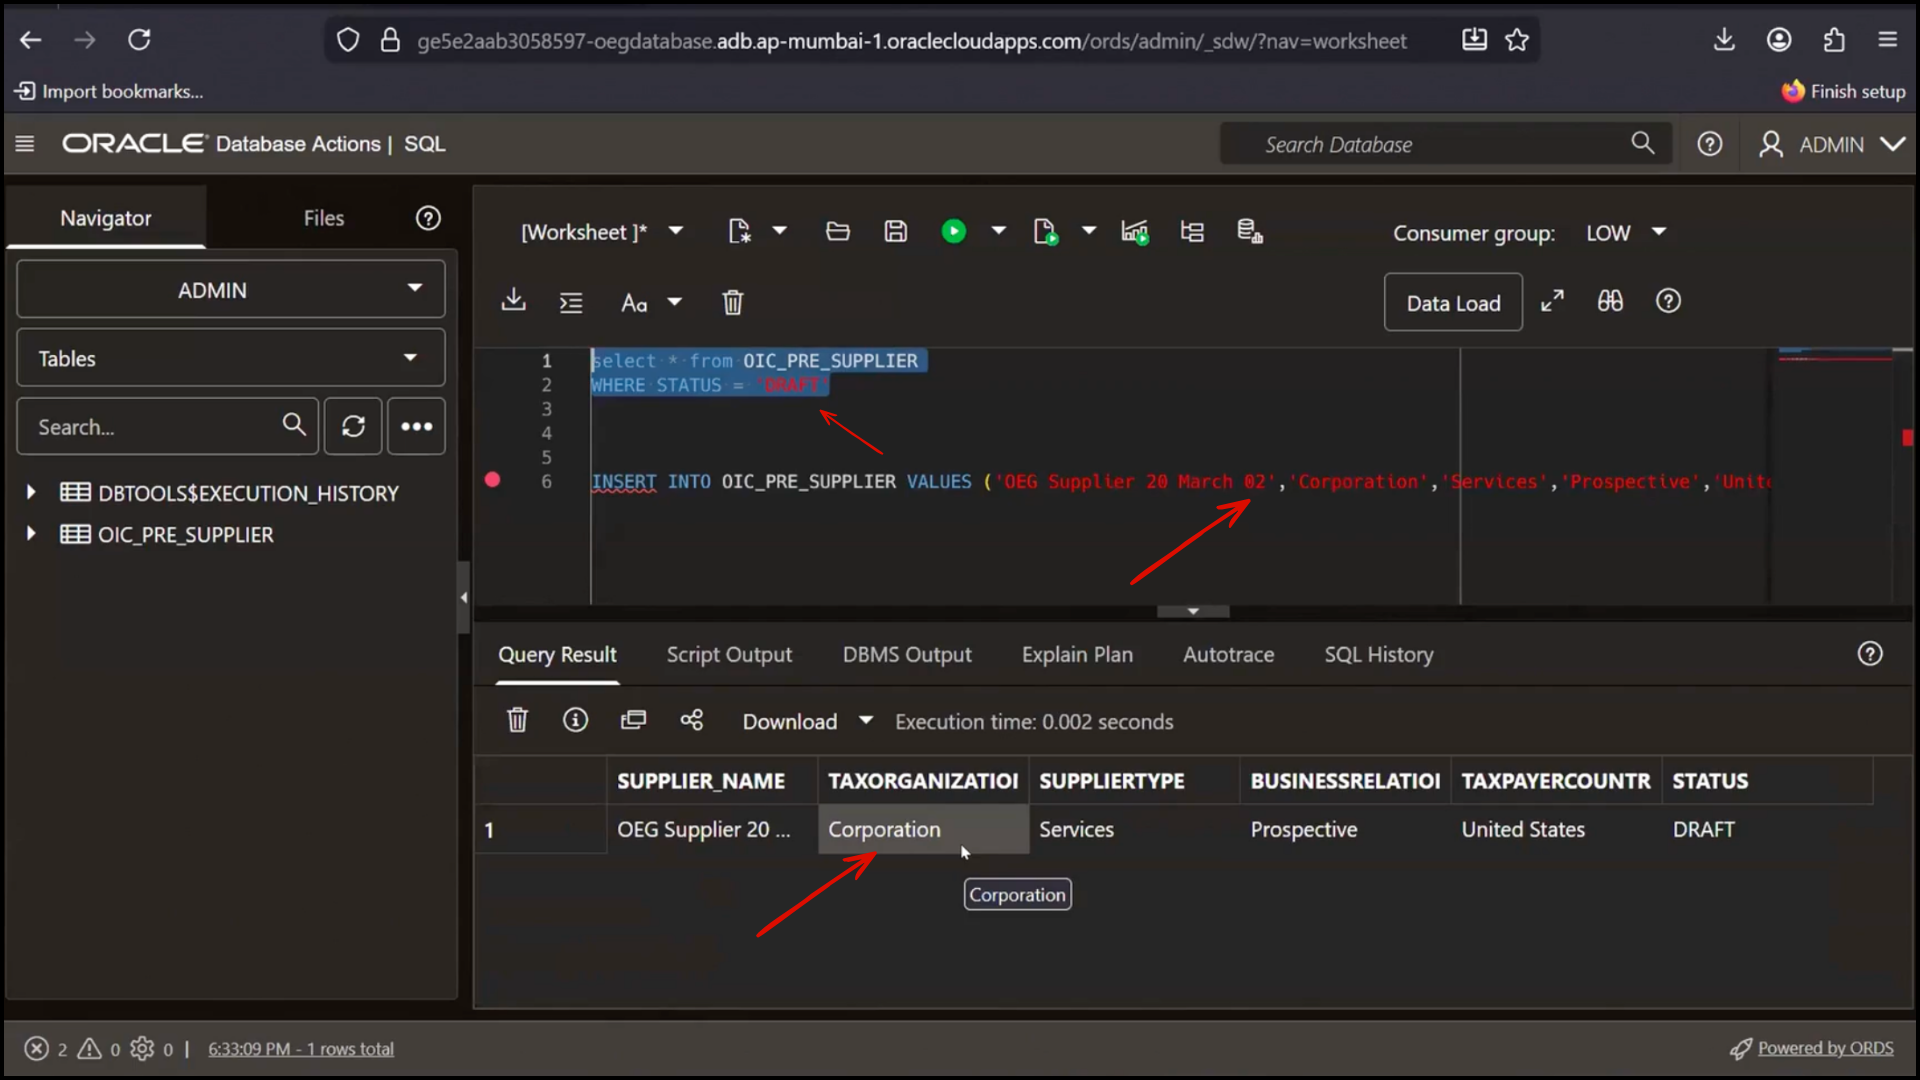Image resolution: width=1920 pixels, height=1080 pixels.
Task: Open the navigator more options ellipsis
Action: 417,426
